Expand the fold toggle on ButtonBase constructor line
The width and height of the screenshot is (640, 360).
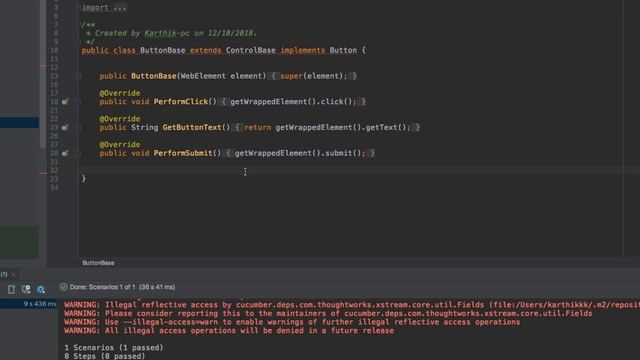78,76
